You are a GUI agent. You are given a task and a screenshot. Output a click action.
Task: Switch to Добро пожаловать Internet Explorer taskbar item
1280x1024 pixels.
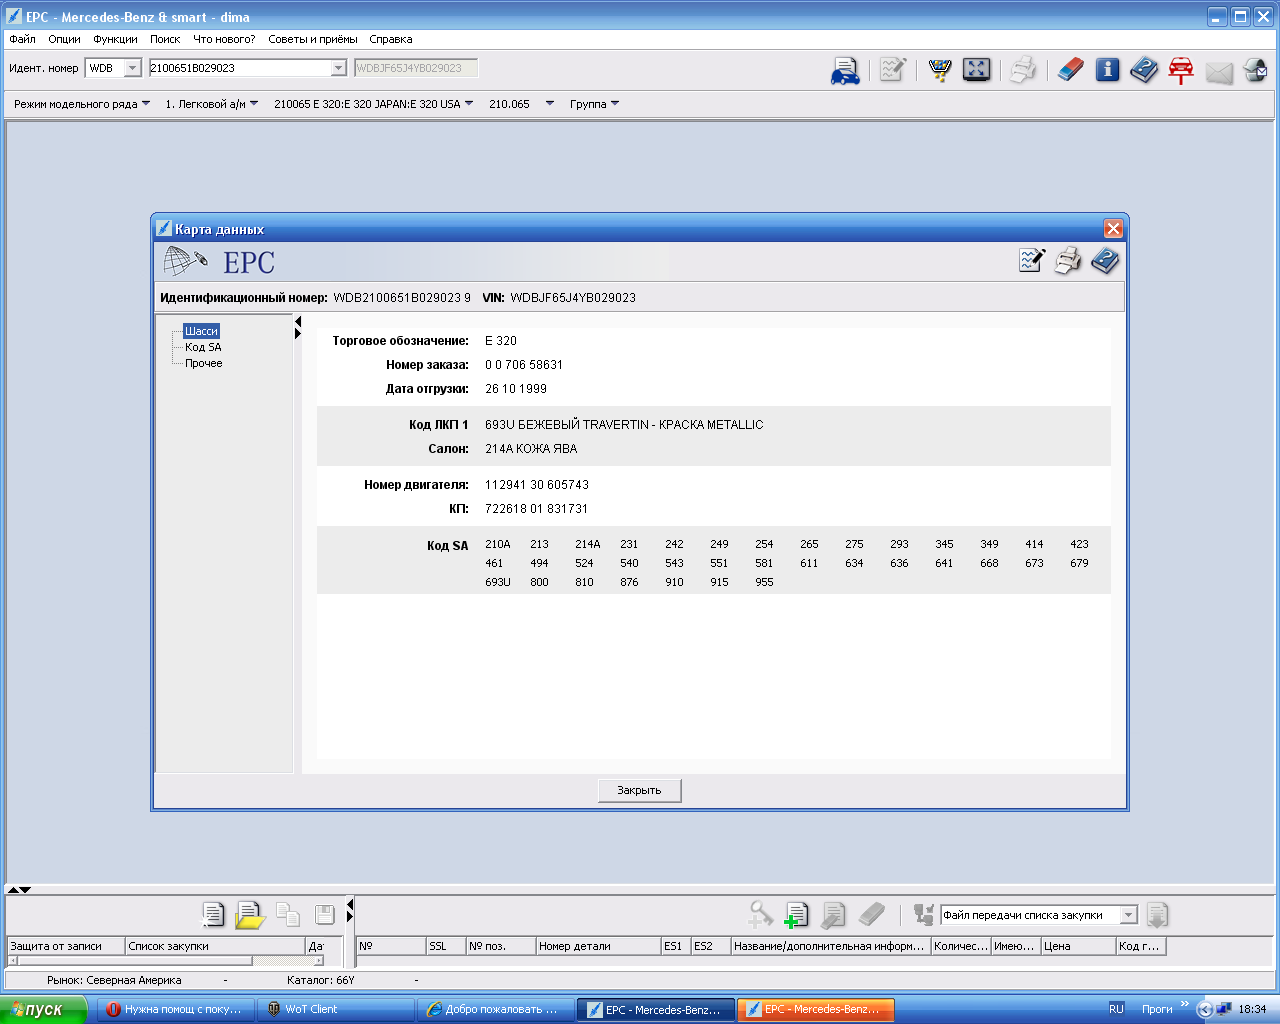(x=495, y=1009)
